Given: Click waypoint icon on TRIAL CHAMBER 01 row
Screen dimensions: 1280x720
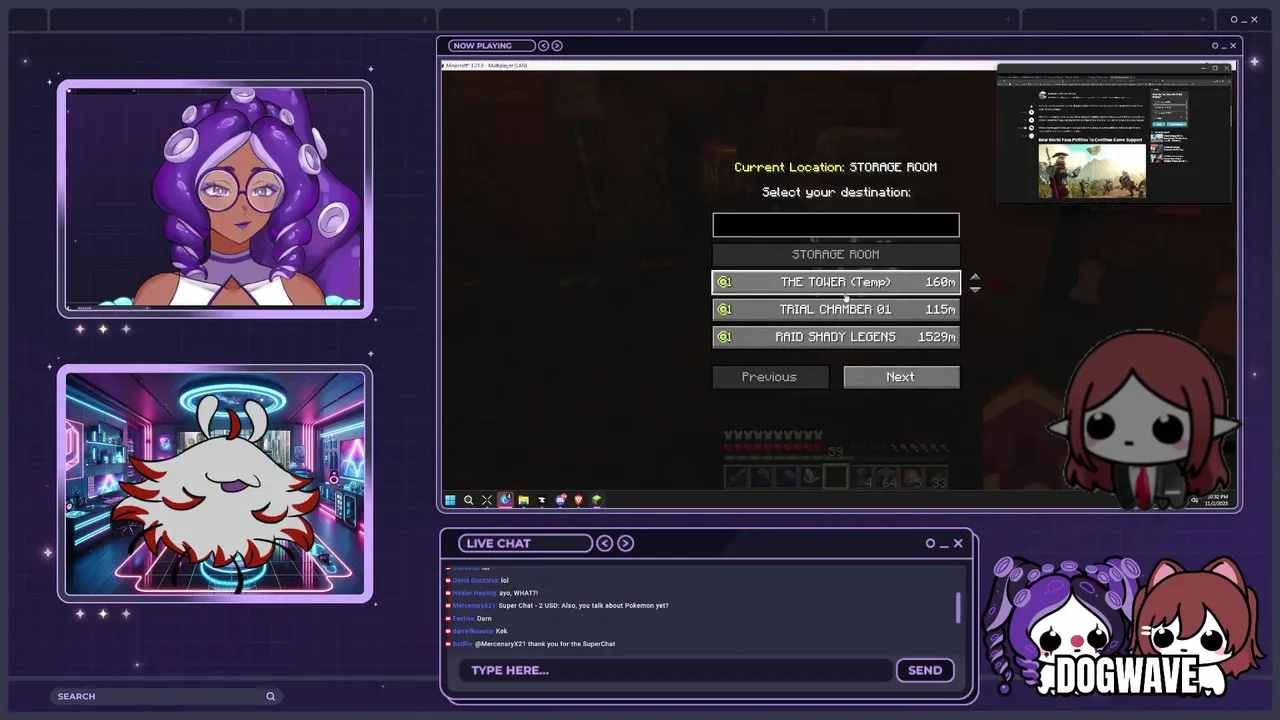Looking at the screenshot, I should 725,309.
